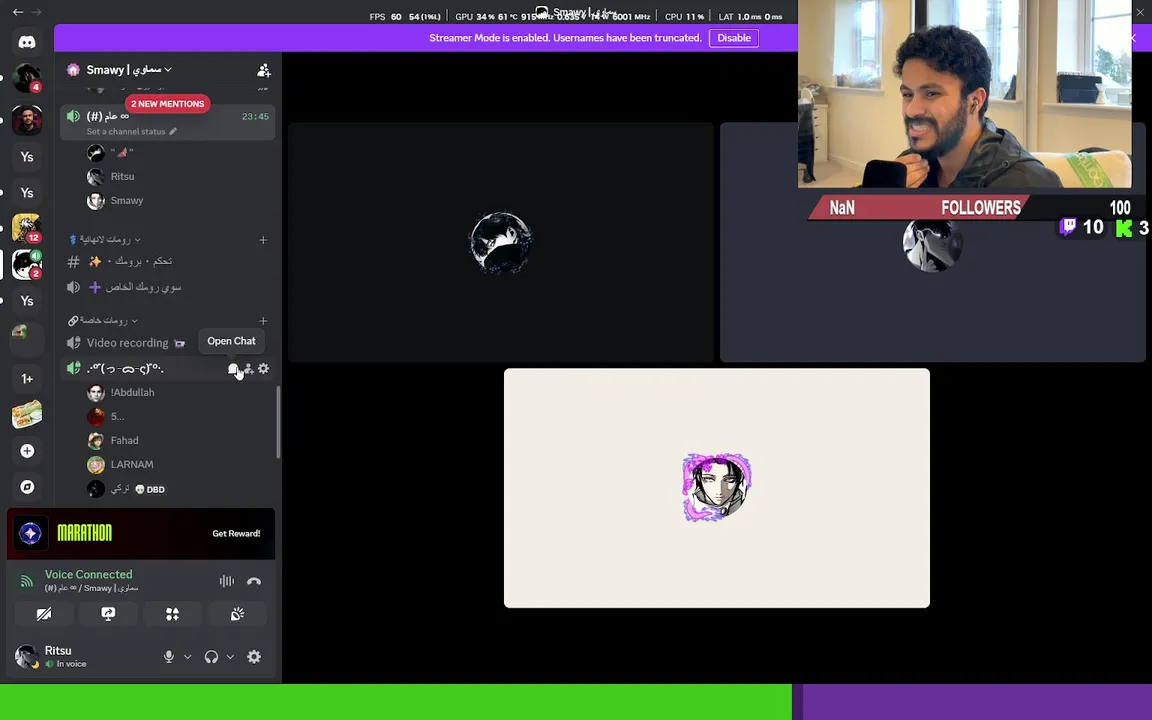This screenshot has height=720, width=1152.
Task: Open Smawy server name dropdown menu
Action: pyautogui.click(x=129, y=70)
